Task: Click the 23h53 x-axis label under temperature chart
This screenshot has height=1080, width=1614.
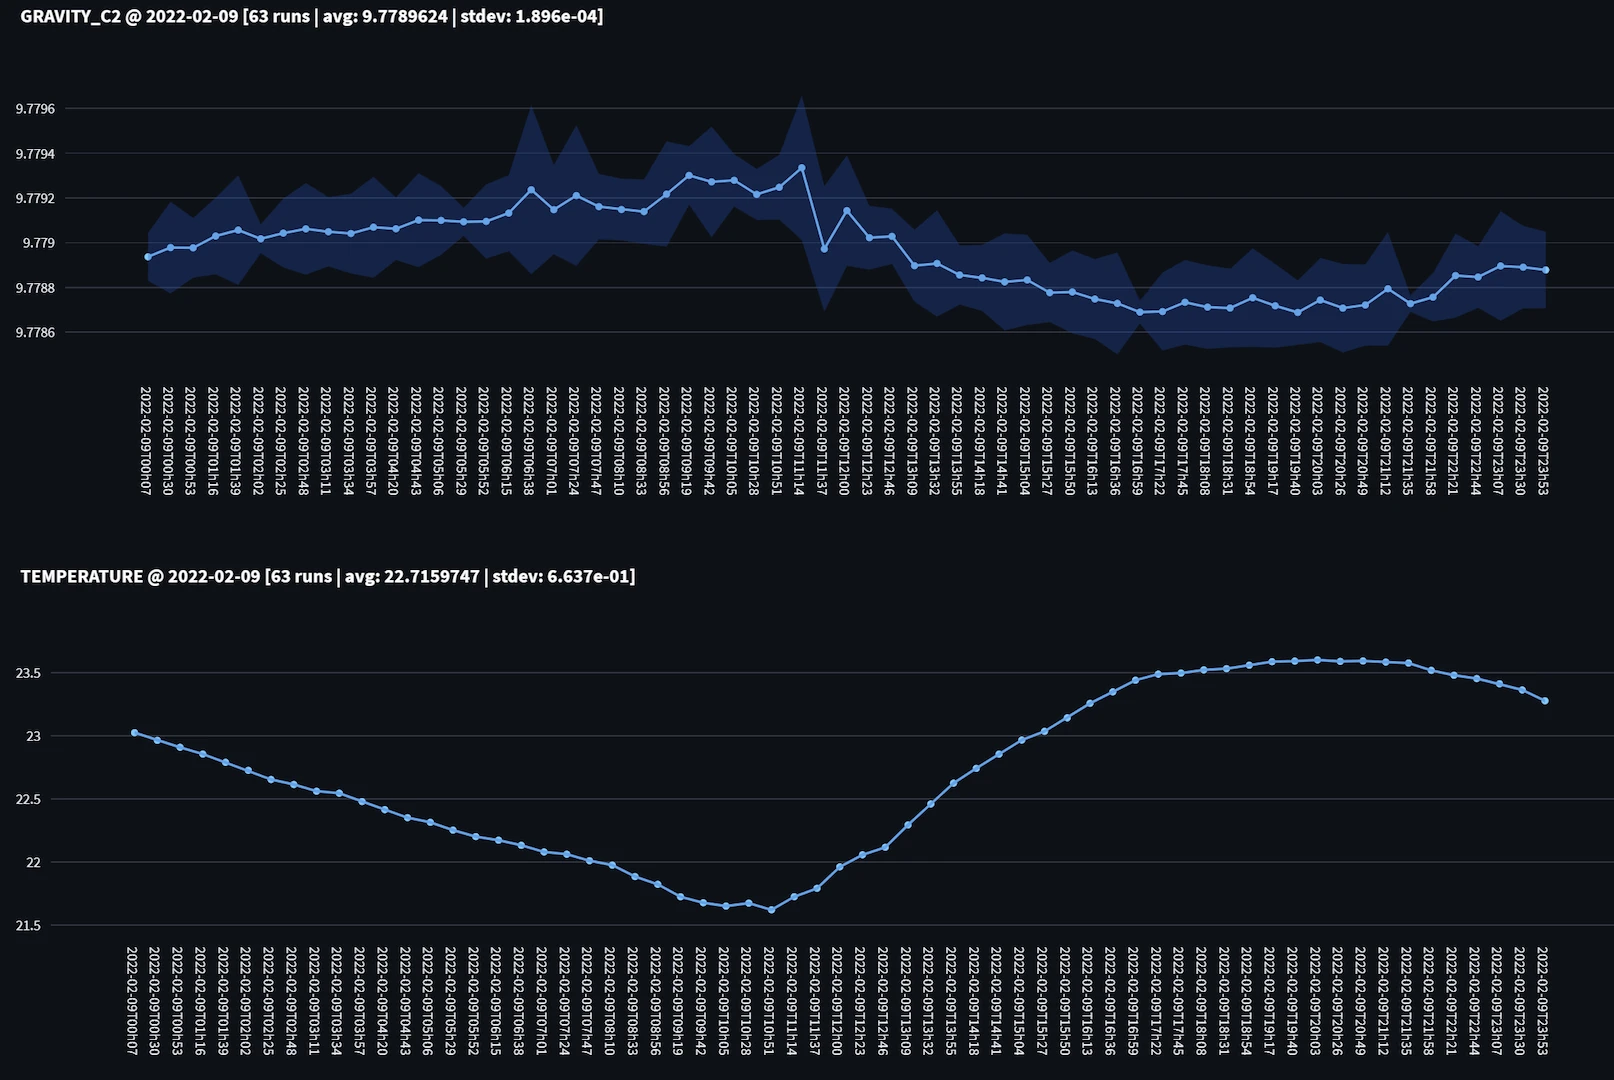Action: point(1543,1001)
